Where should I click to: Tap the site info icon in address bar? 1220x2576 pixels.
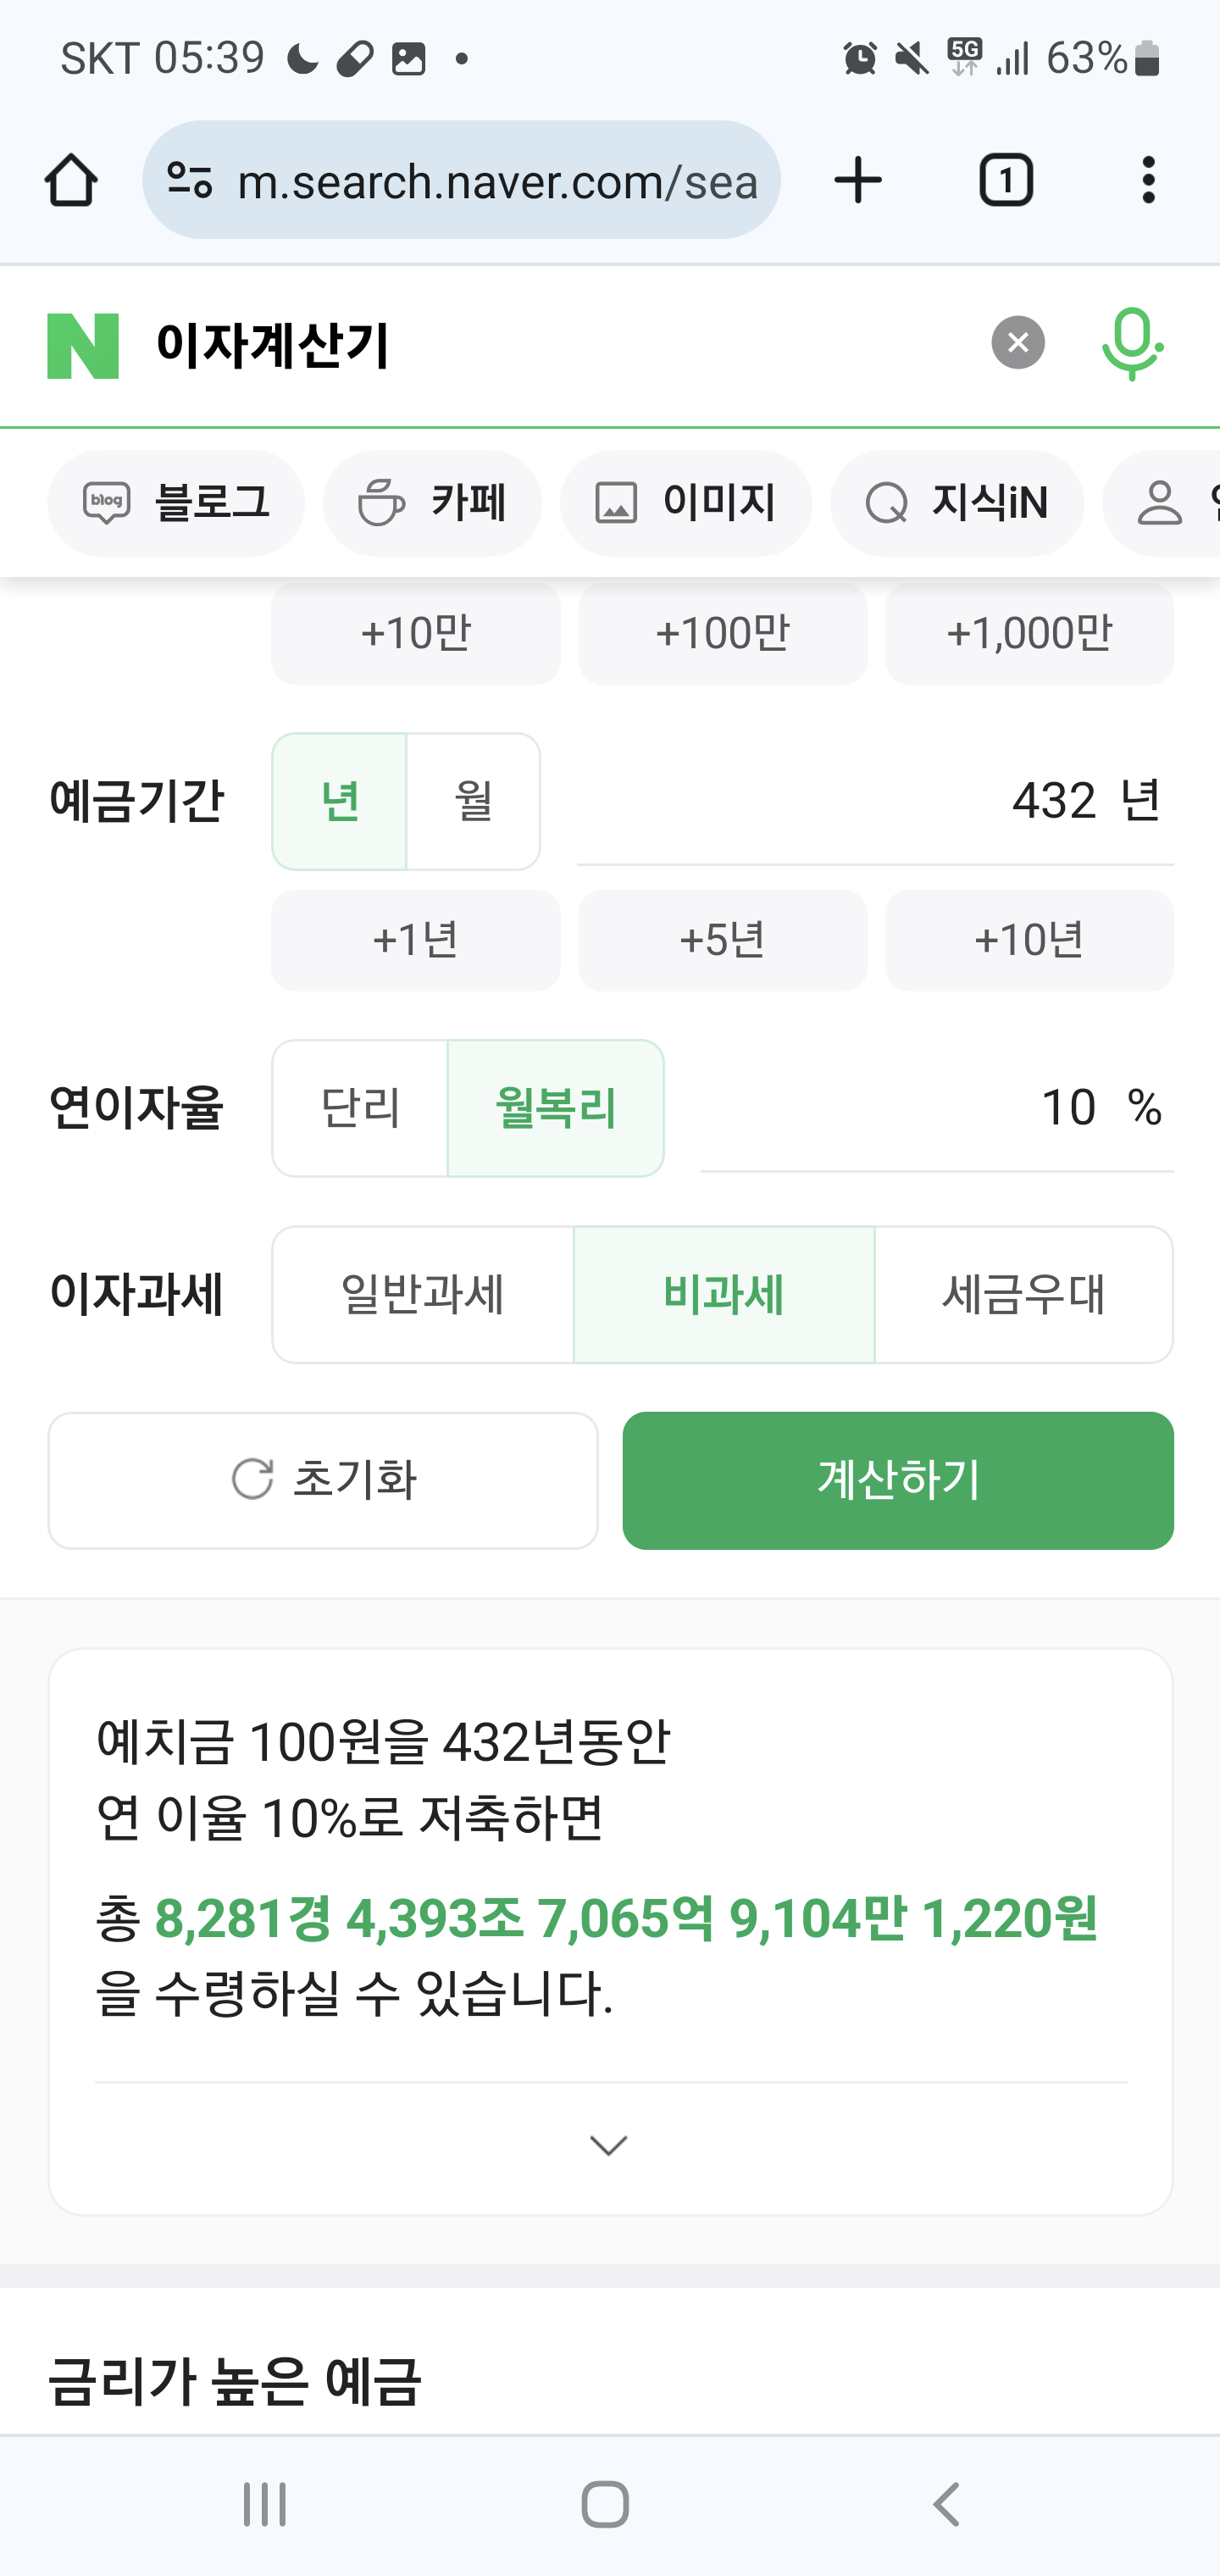click(190, 181)
